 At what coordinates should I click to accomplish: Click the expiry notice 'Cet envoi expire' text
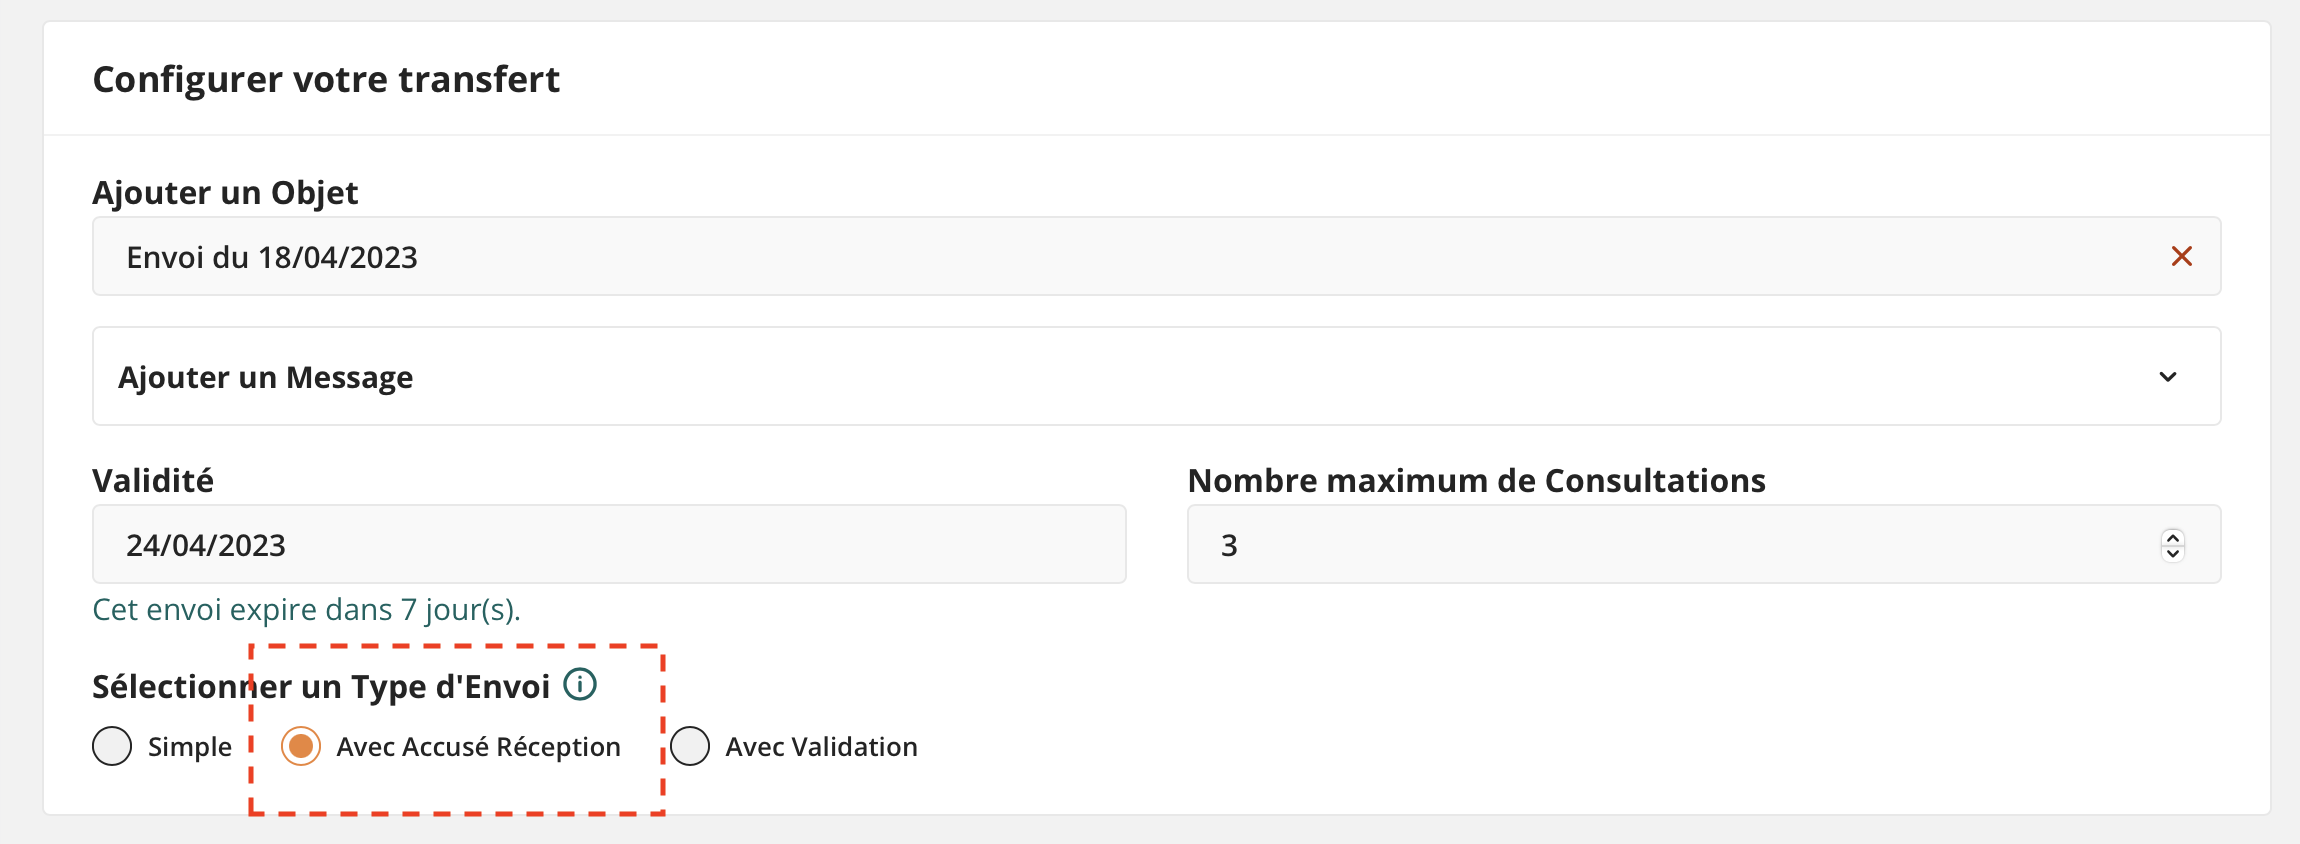[306, 610]
